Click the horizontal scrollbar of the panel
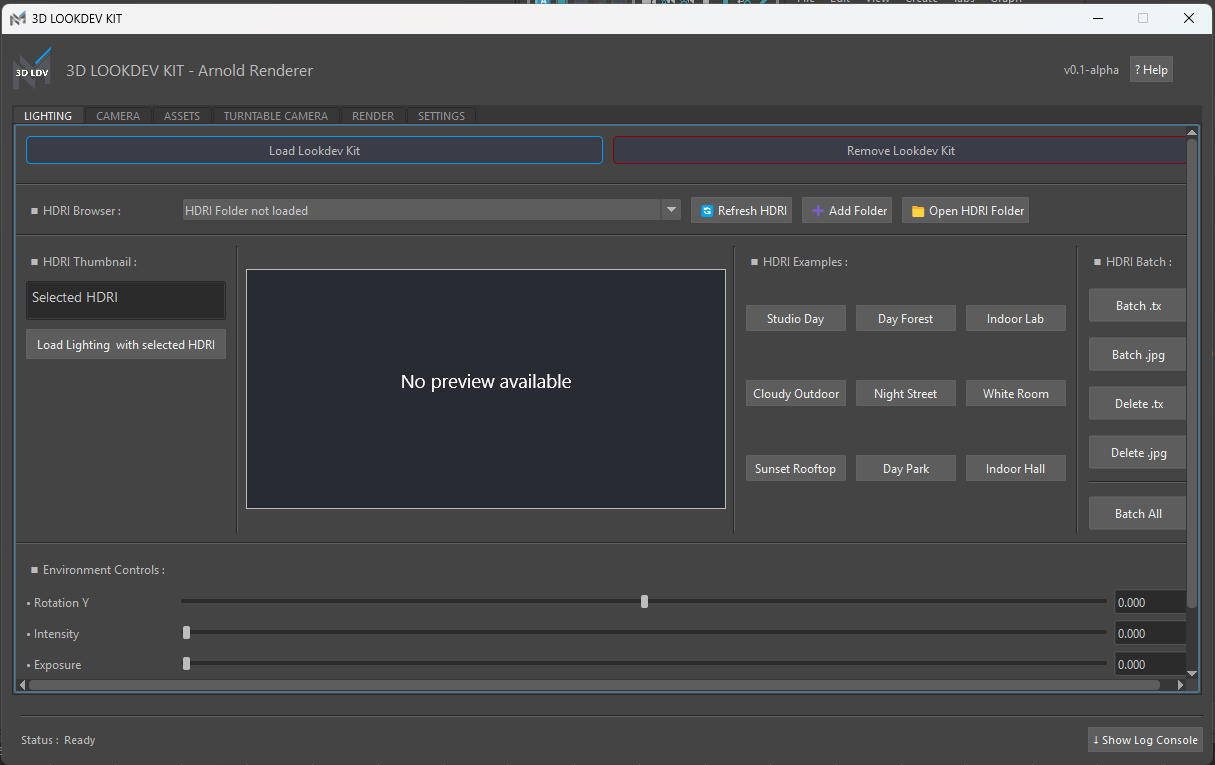The image size is (1215, 765). pos(595,685)
